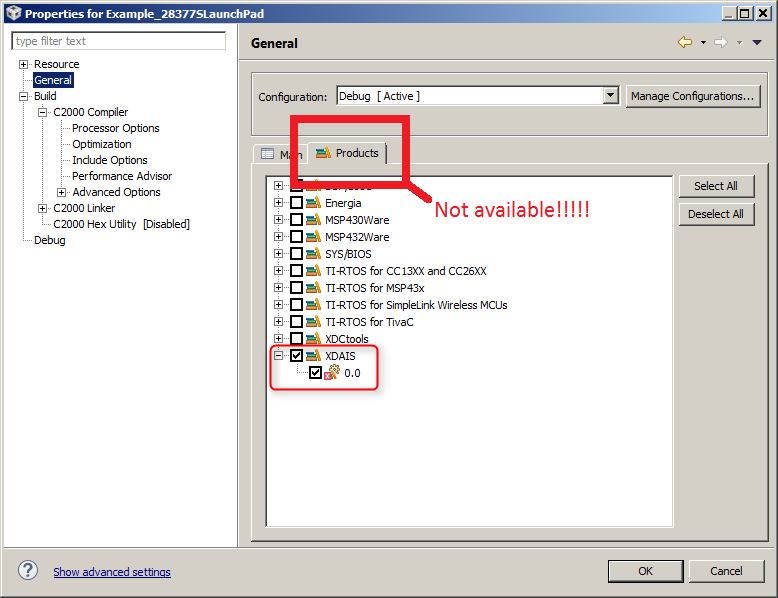
Task: Click the Deselect All button
Action: [x=716, y=214]
